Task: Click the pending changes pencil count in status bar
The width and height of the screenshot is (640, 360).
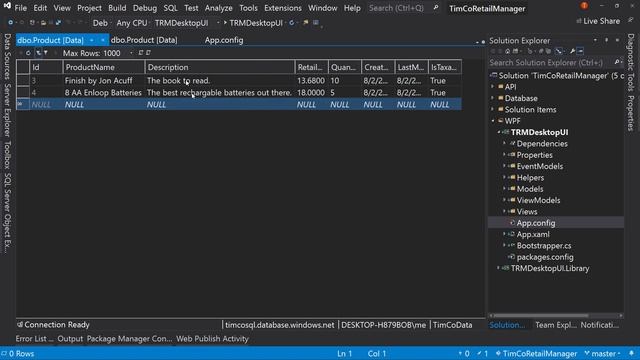Action: (x=482, y=353)
